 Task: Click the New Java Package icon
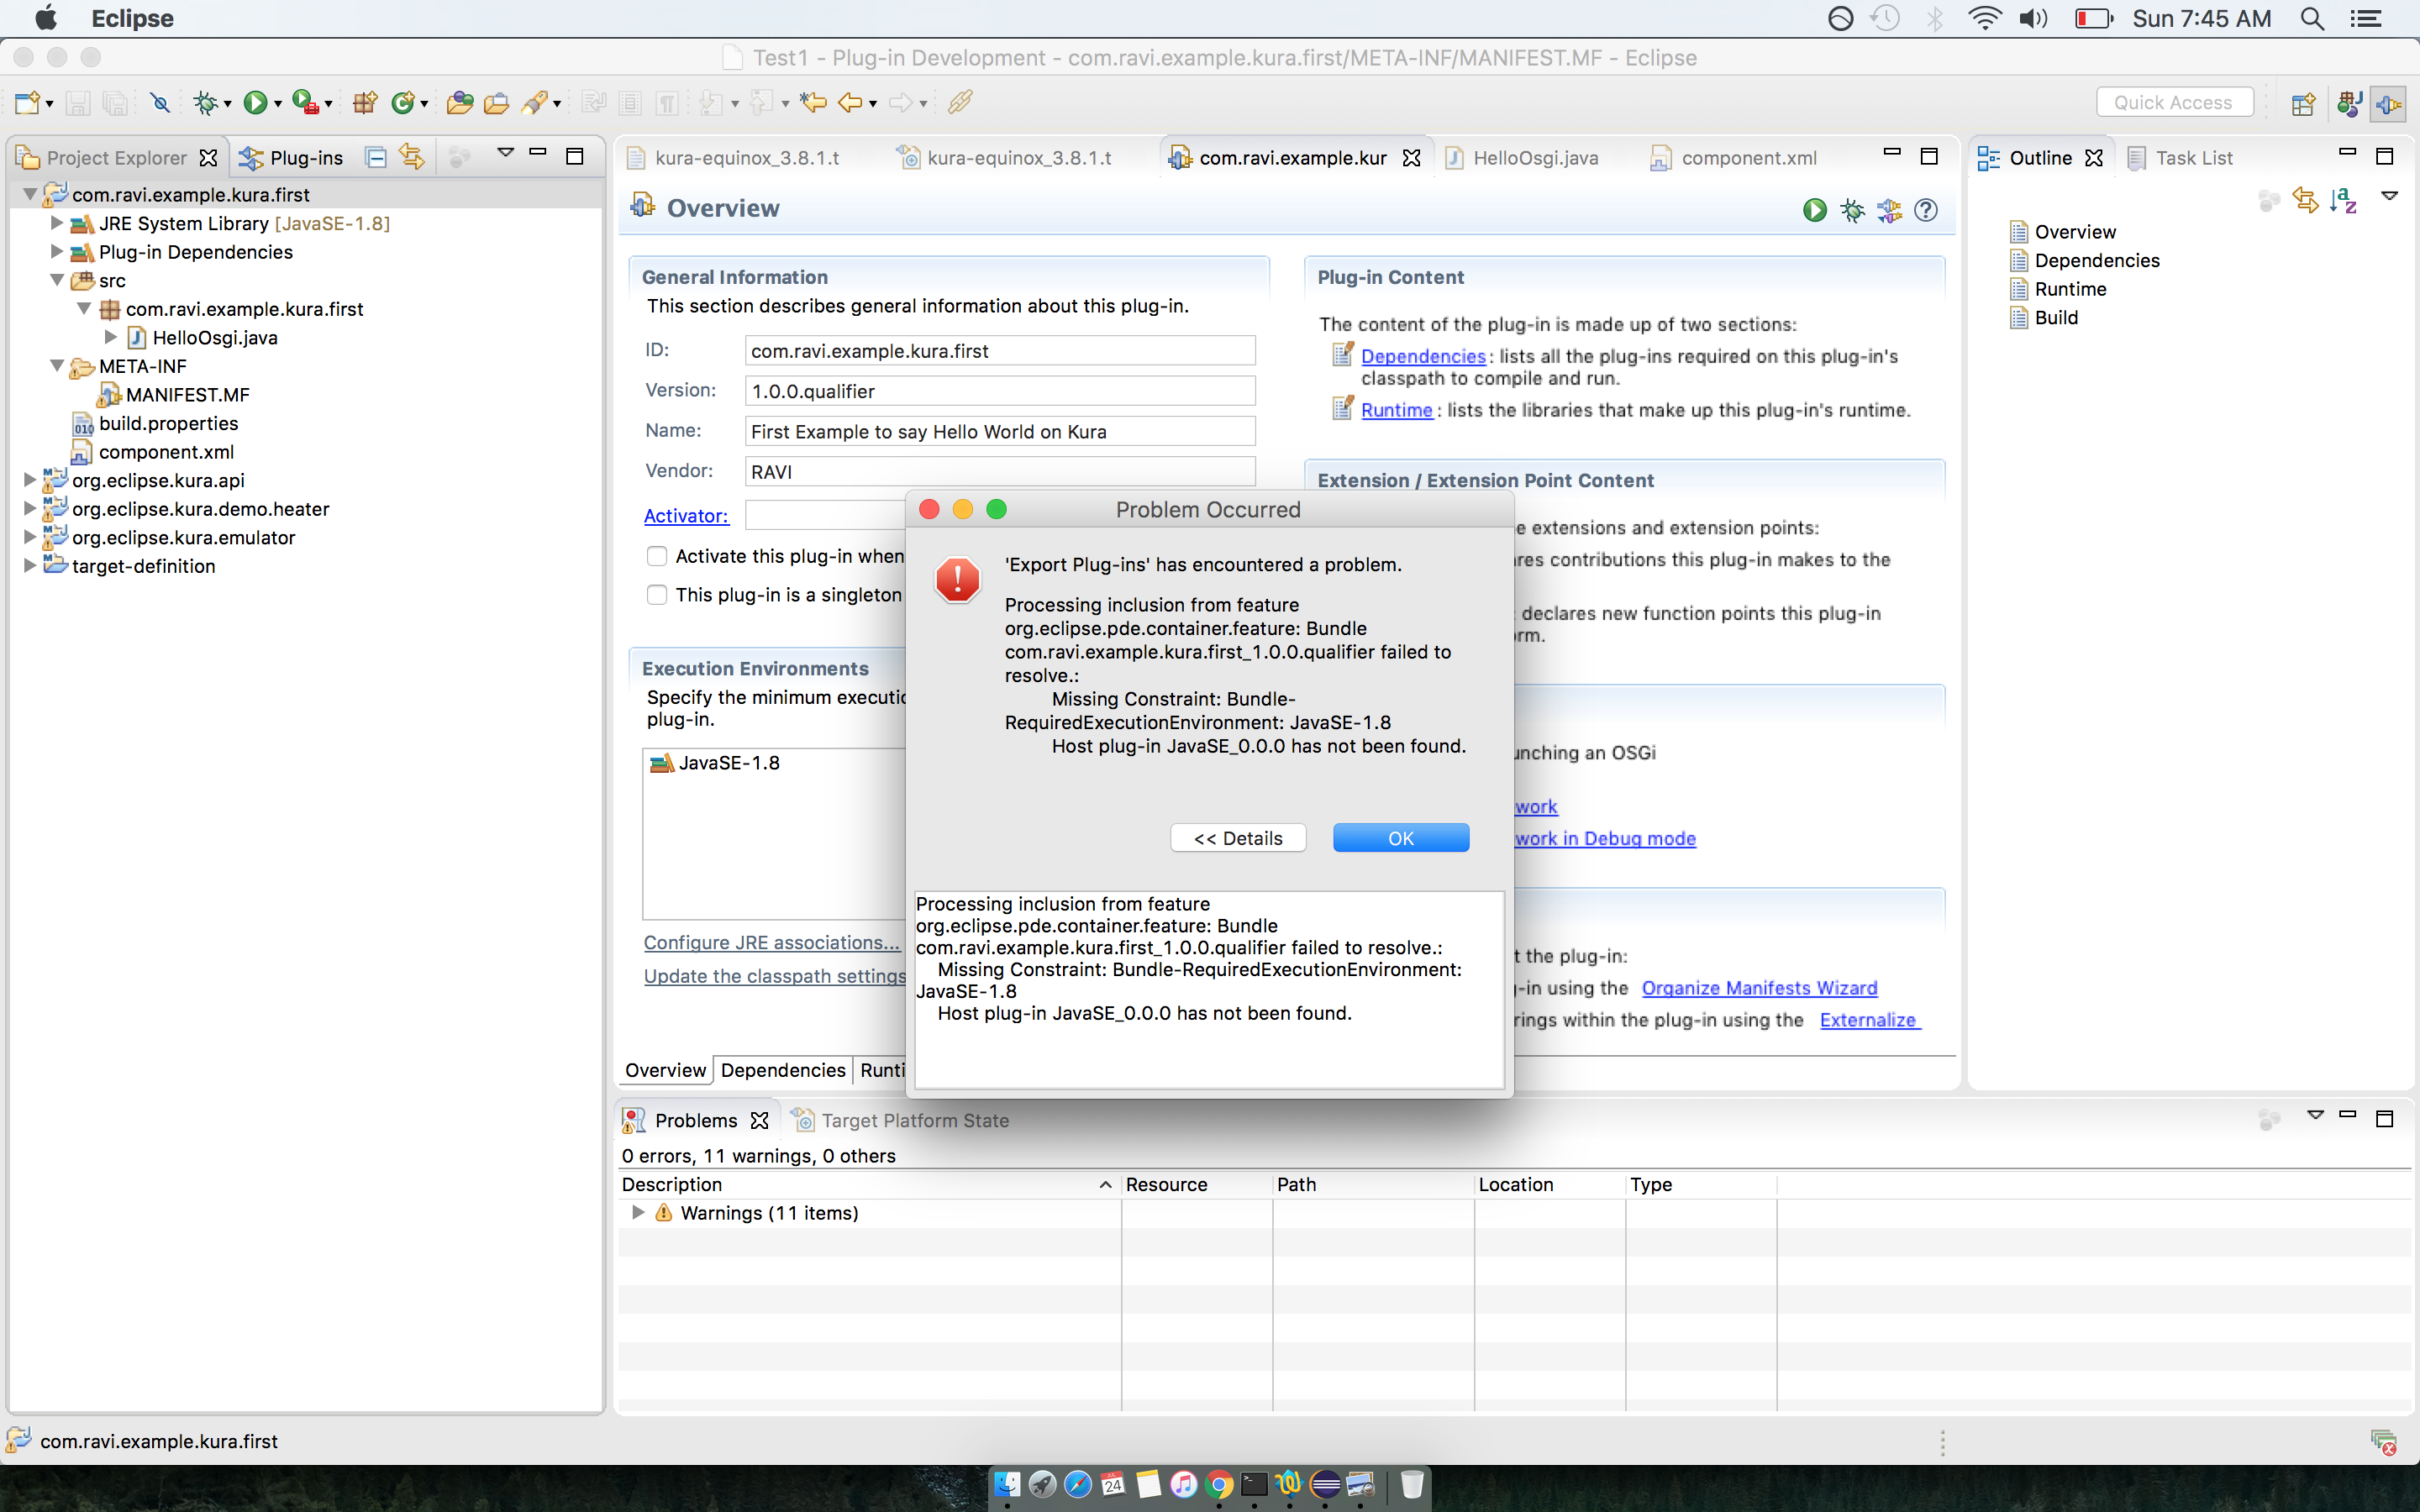click(365, 102)
